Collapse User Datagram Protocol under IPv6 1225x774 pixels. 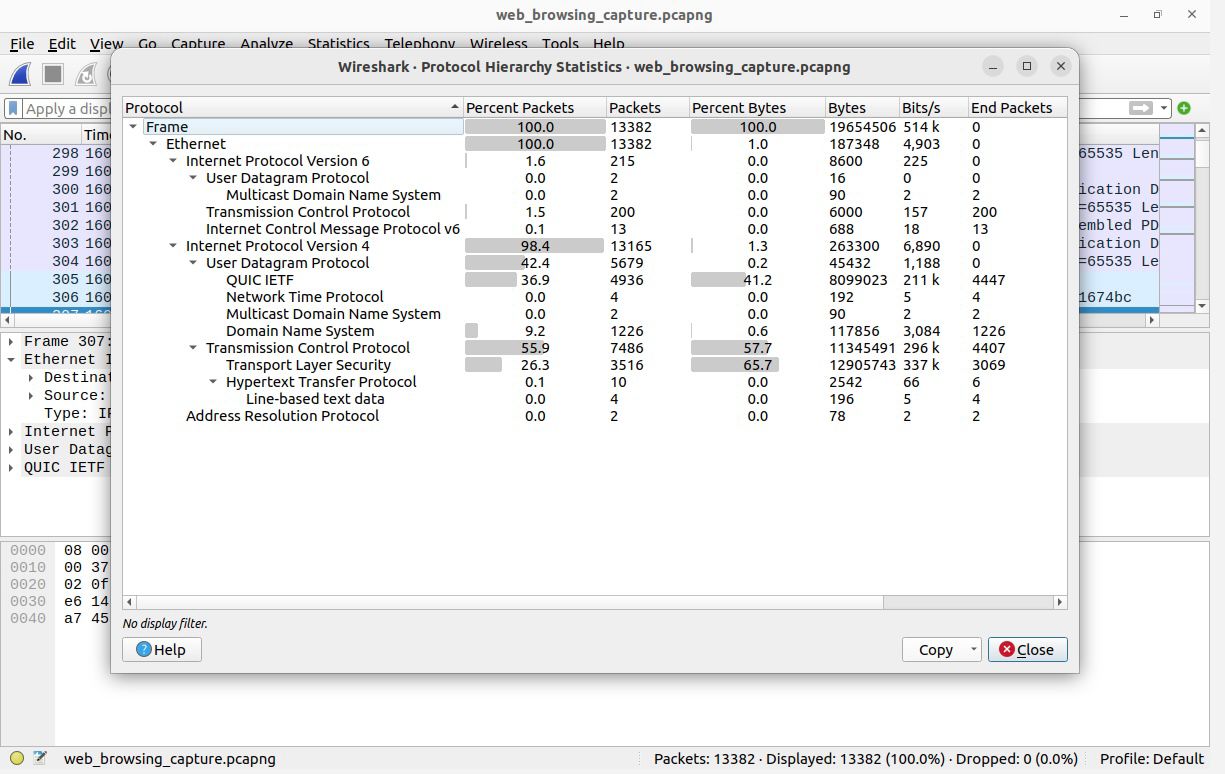pyautogui.click(x=193, y=178)
